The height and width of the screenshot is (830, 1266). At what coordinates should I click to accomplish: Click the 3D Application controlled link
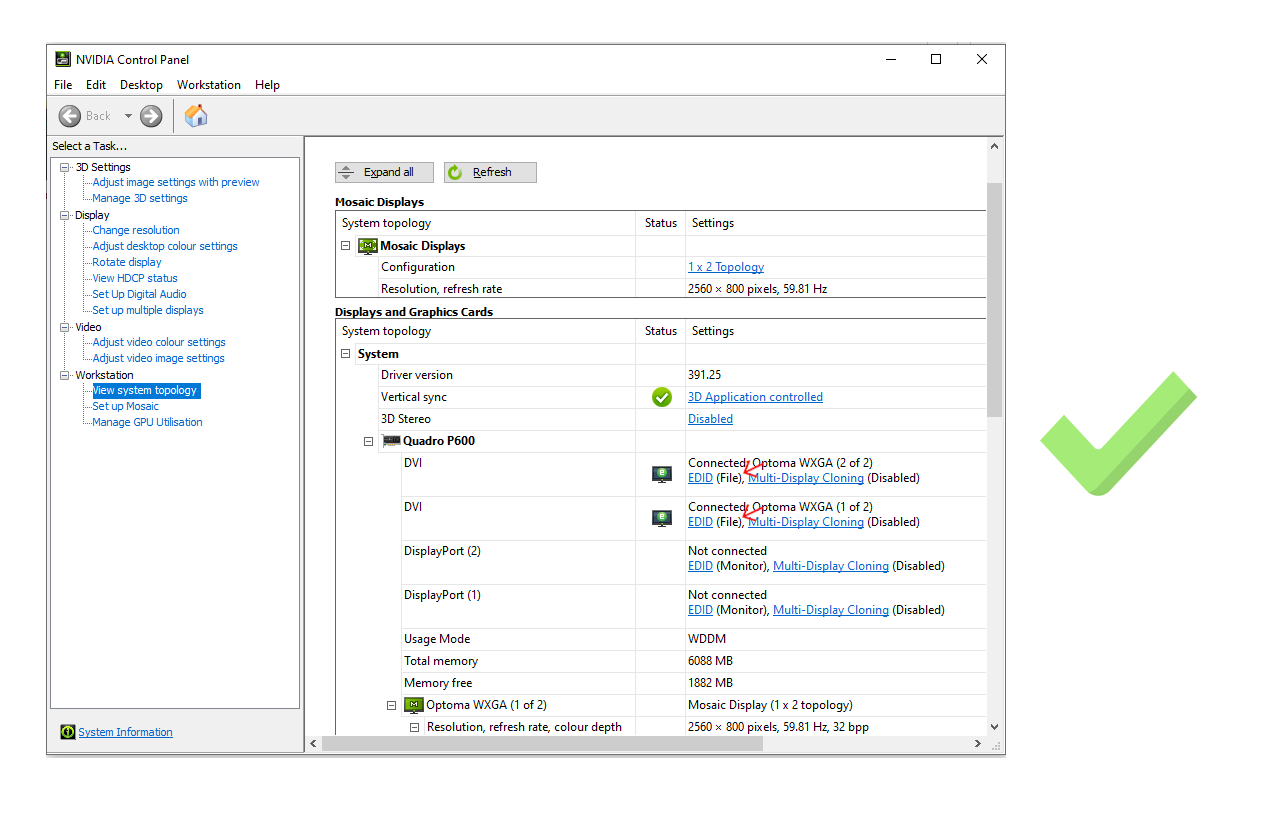755,397
